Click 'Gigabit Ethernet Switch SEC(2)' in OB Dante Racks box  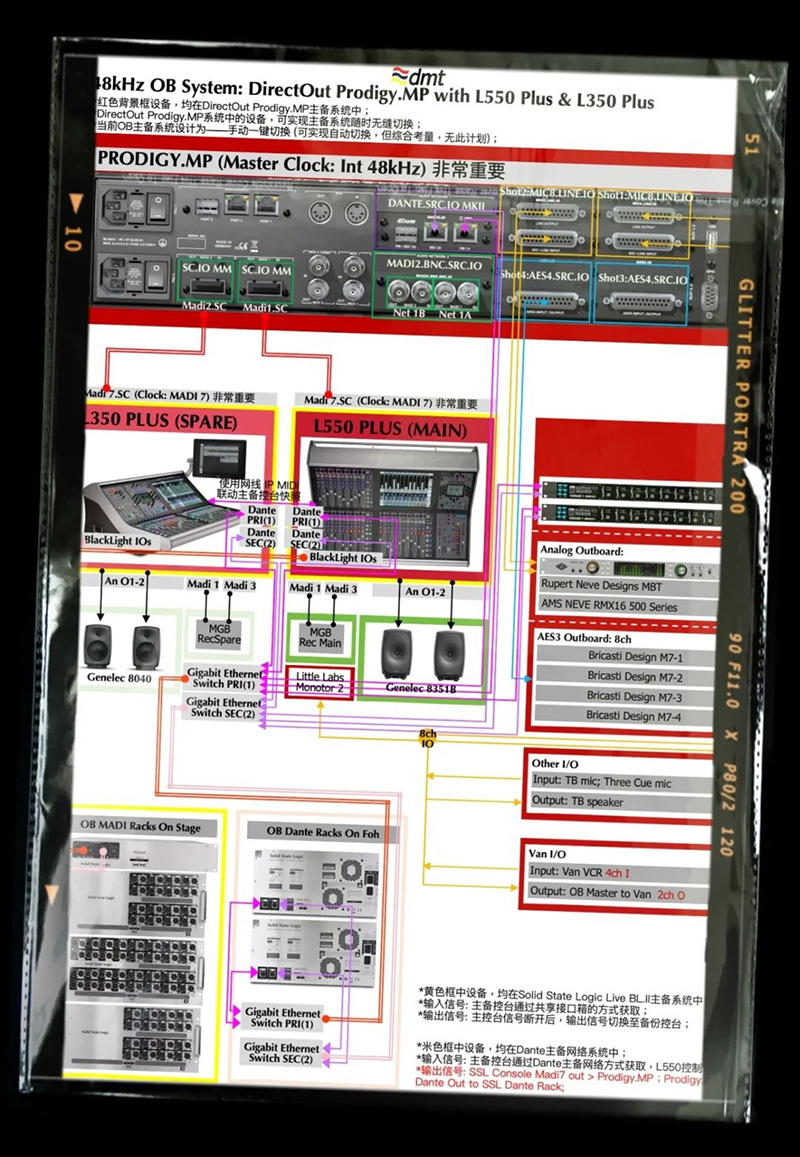click(282, 1053)
